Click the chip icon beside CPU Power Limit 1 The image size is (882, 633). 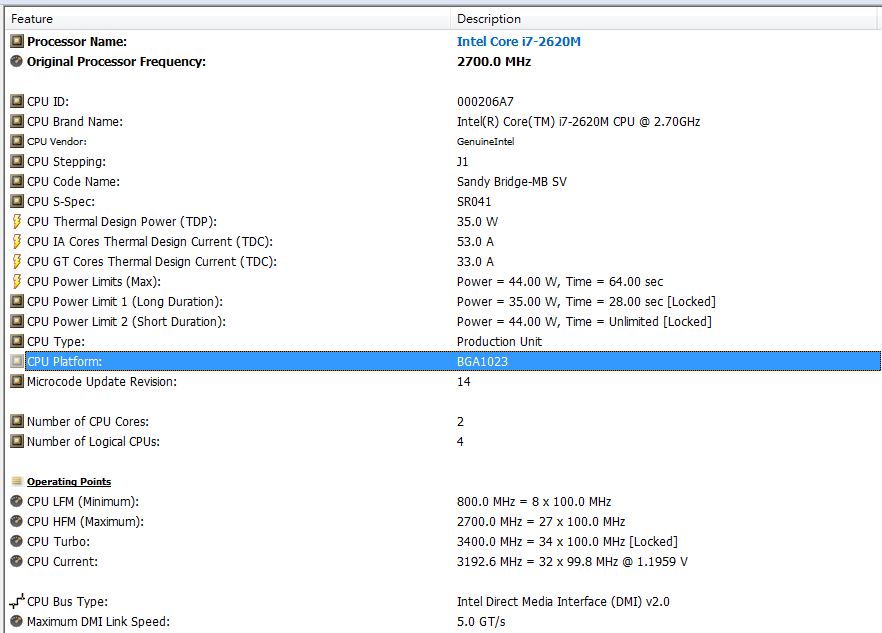[x=17, y=301]
